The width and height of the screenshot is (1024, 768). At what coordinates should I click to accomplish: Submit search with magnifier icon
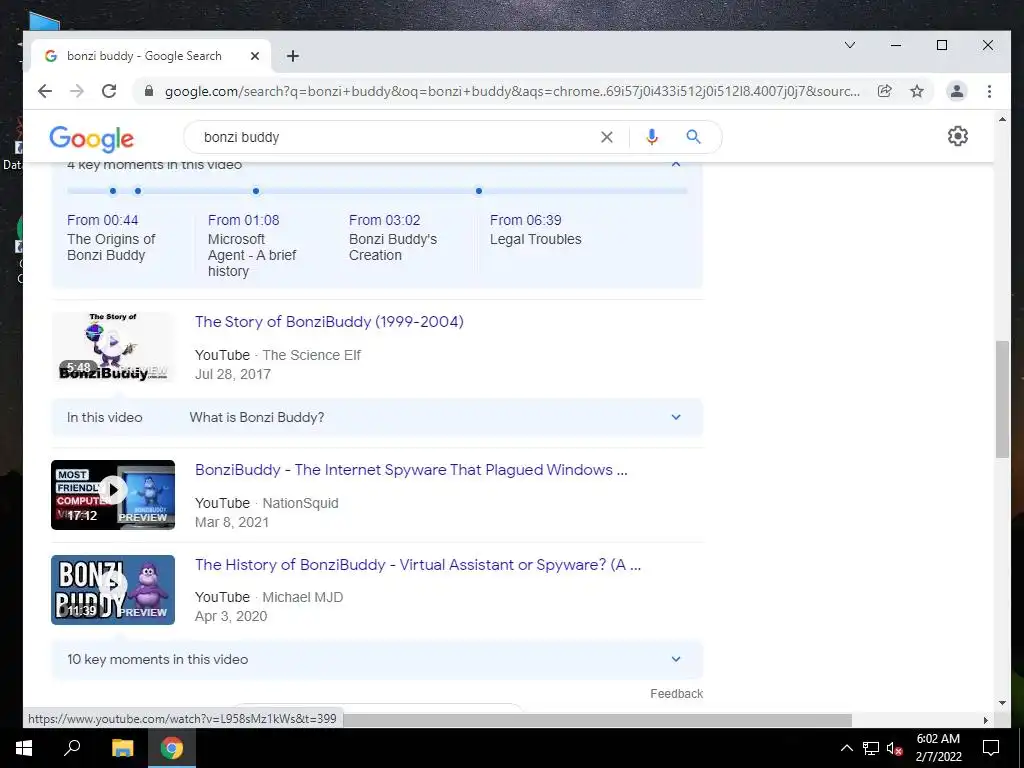point(694,136)
